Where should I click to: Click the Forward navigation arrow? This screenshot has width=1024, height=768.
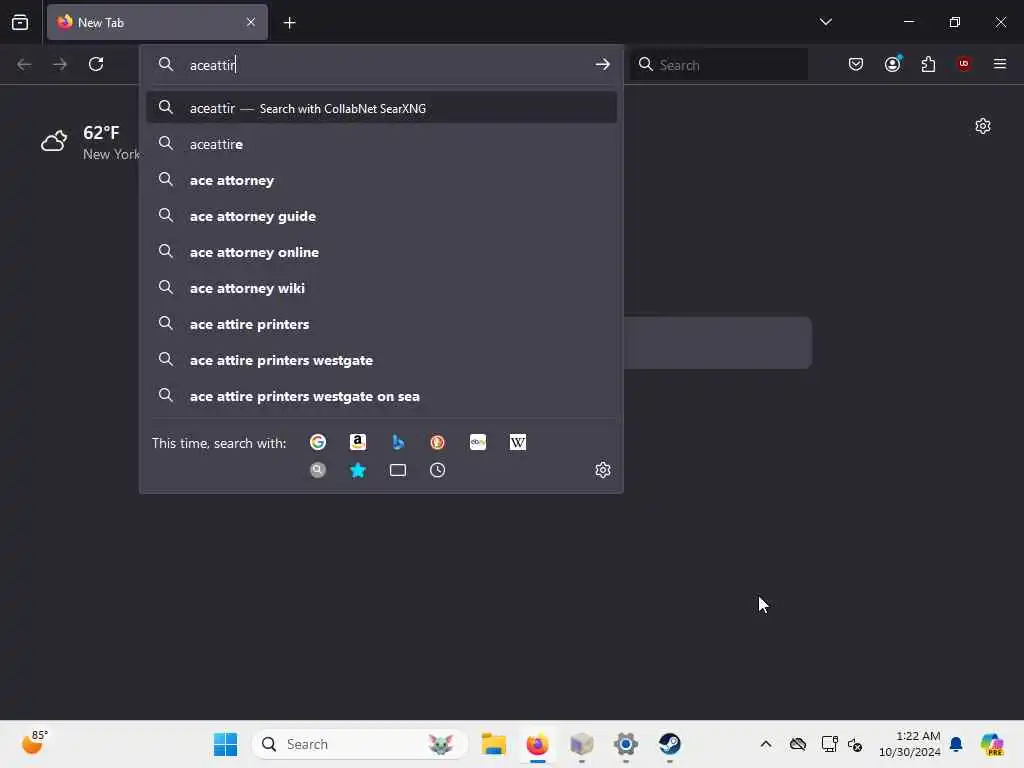[60, 64]
